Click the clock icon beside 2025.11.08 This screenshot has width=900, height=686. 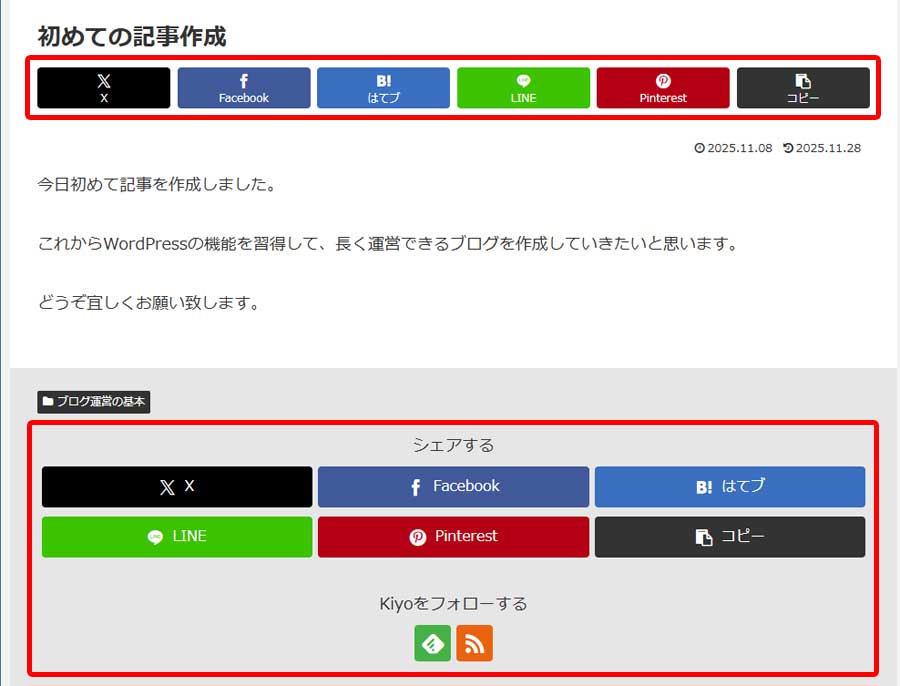(701, 147)
